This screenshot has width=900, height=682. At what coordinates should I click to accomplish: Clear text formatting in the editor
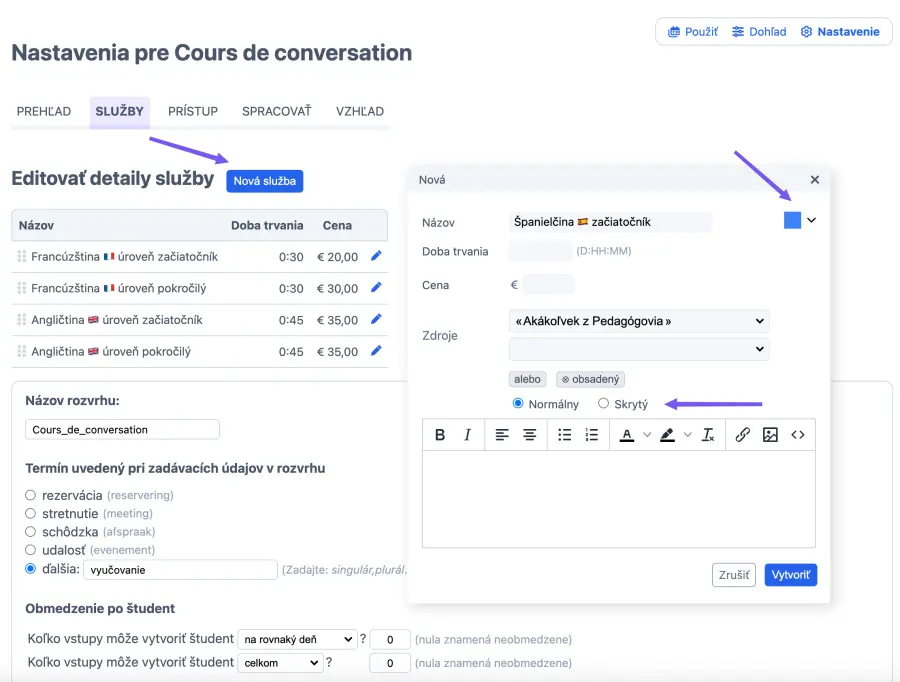click(708, 435)
